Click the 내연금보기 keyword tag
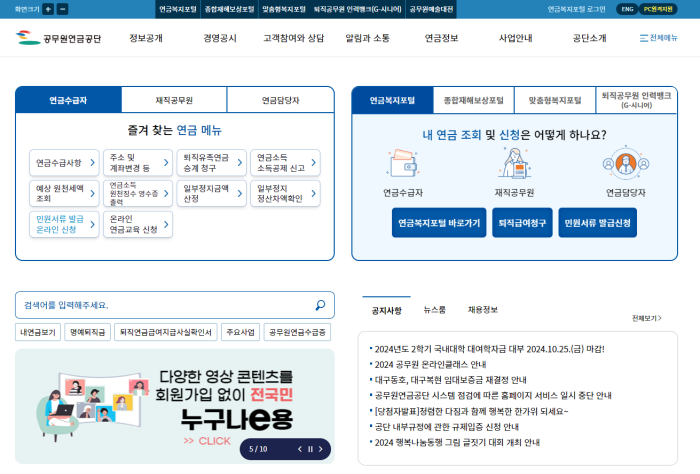700x474 pixels. tap(38, 332)
